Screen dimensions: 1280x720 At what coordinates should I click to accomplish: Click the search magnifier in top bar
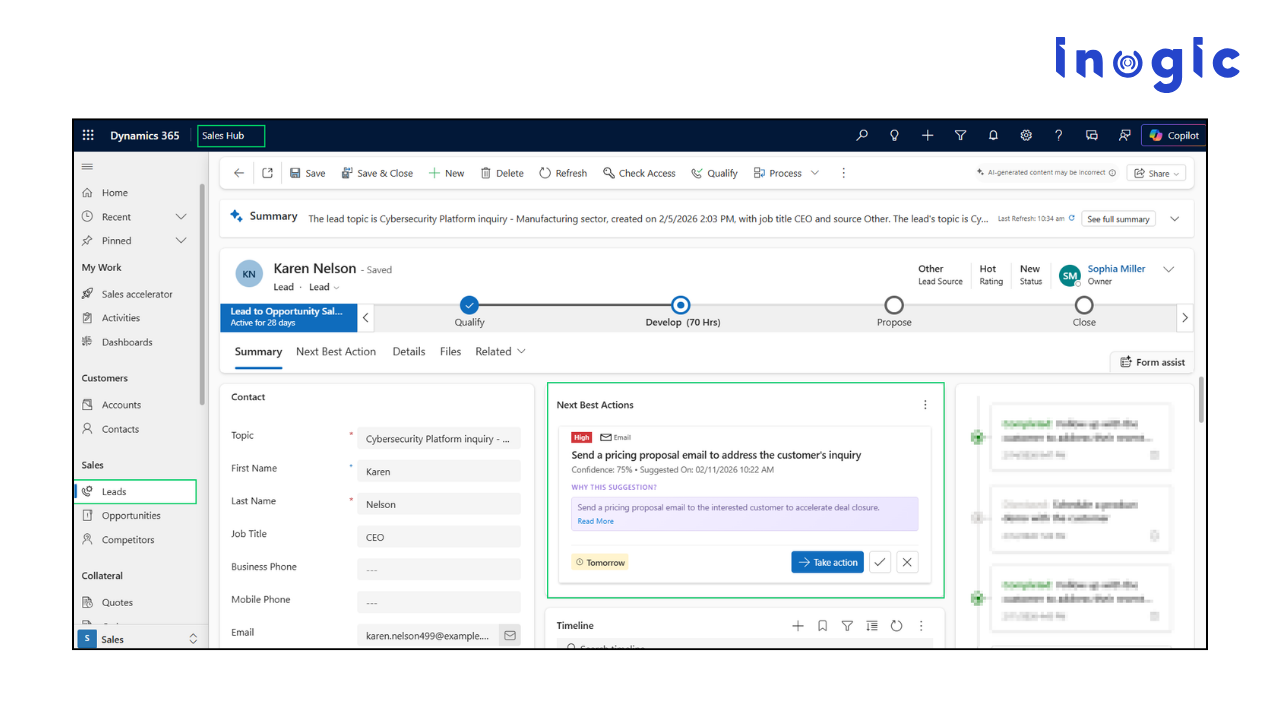(x=862, y=135)
